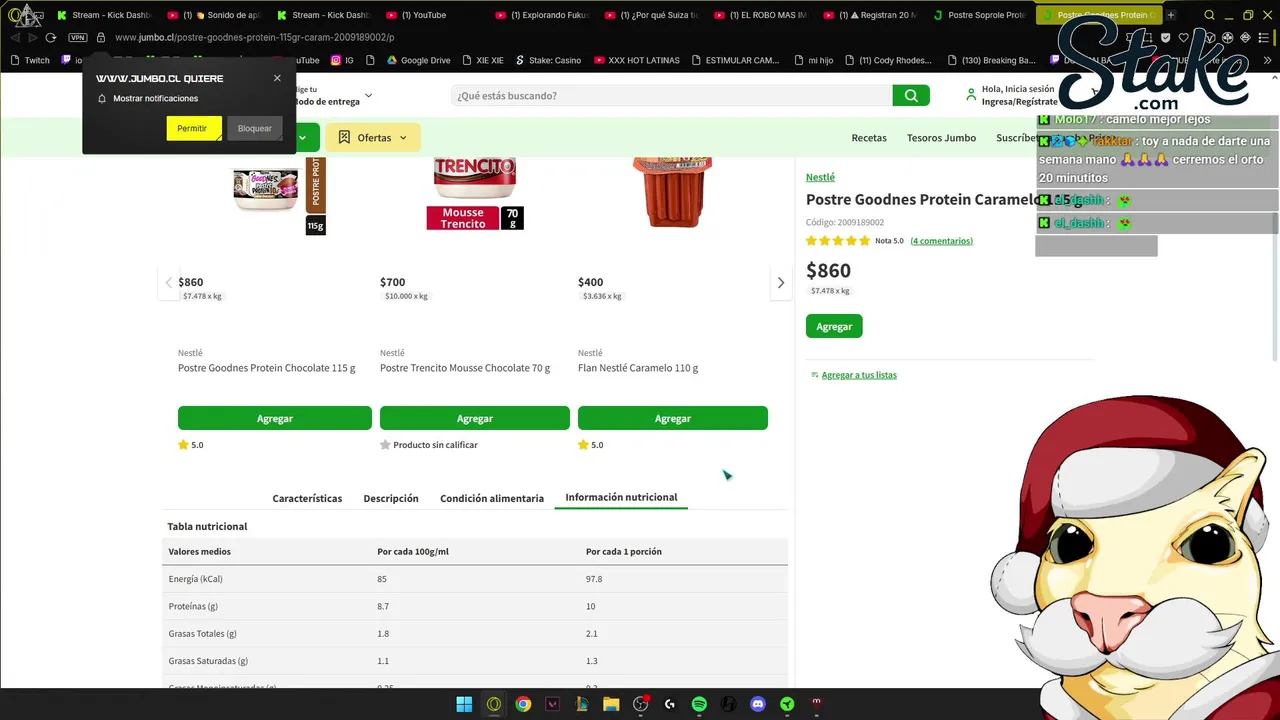The height and width of the screenshot is (720, 1280).
Task: Click the Agregar a tus listas icon
Action: click(x=814, y=375)
